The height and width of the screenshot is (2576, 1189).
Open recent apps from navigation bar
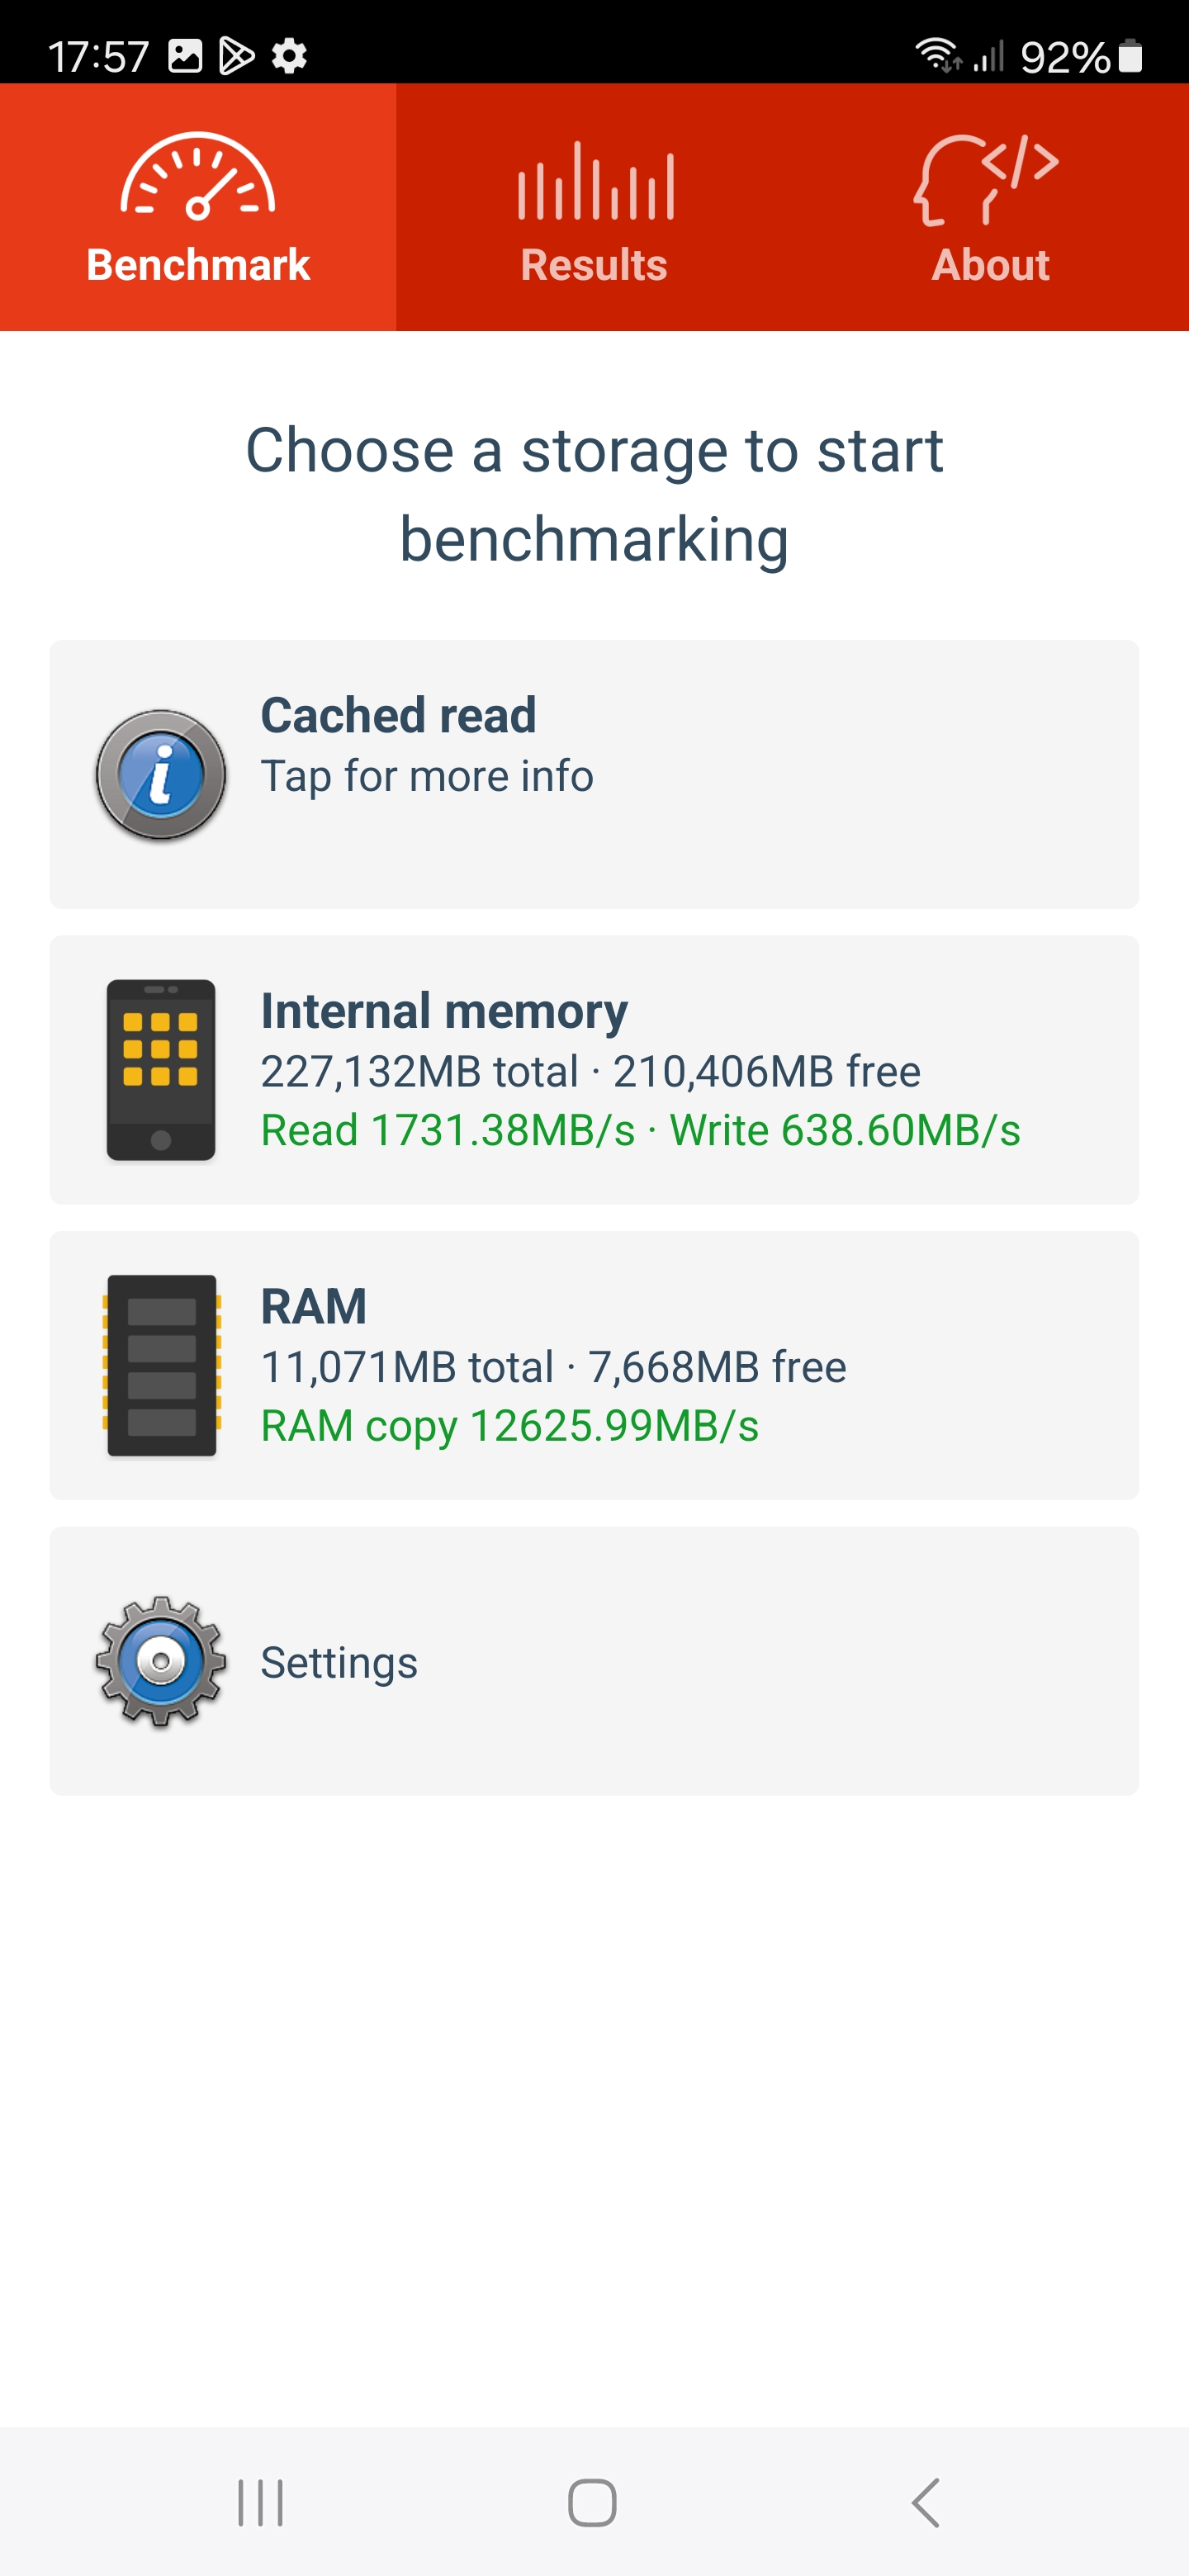coord(260,2503)
